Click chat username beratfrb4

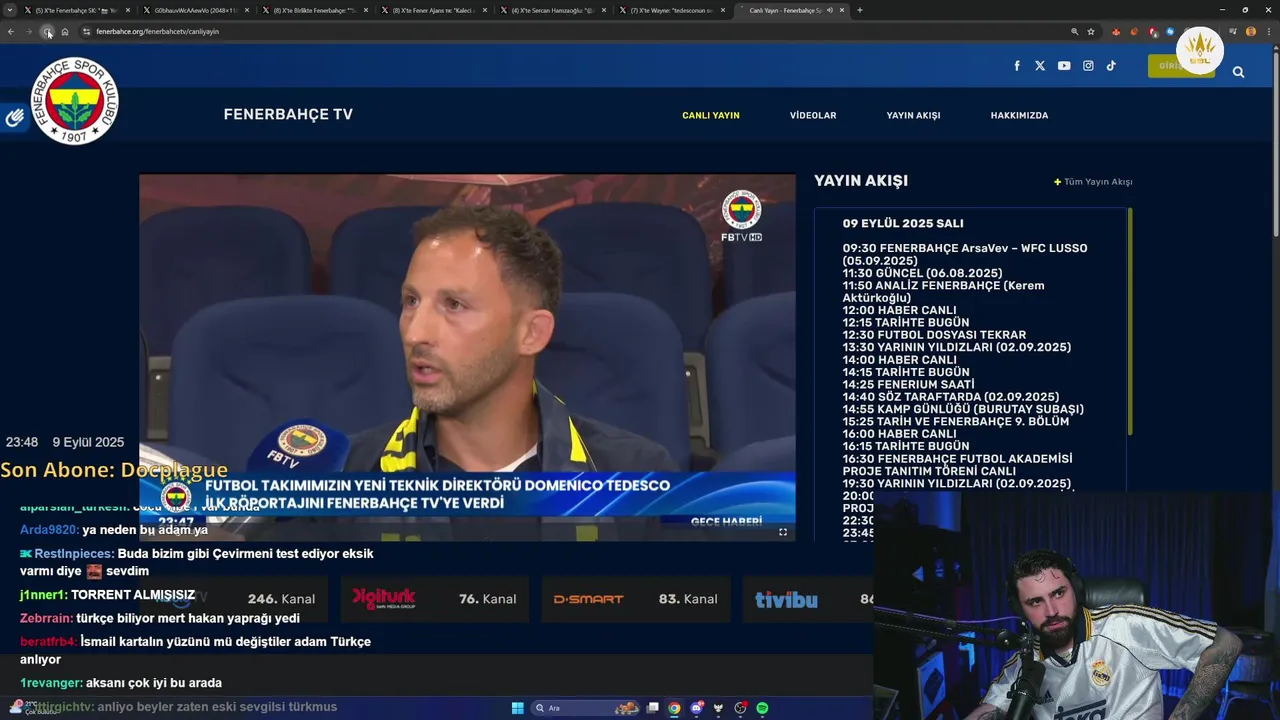point(48,642)
